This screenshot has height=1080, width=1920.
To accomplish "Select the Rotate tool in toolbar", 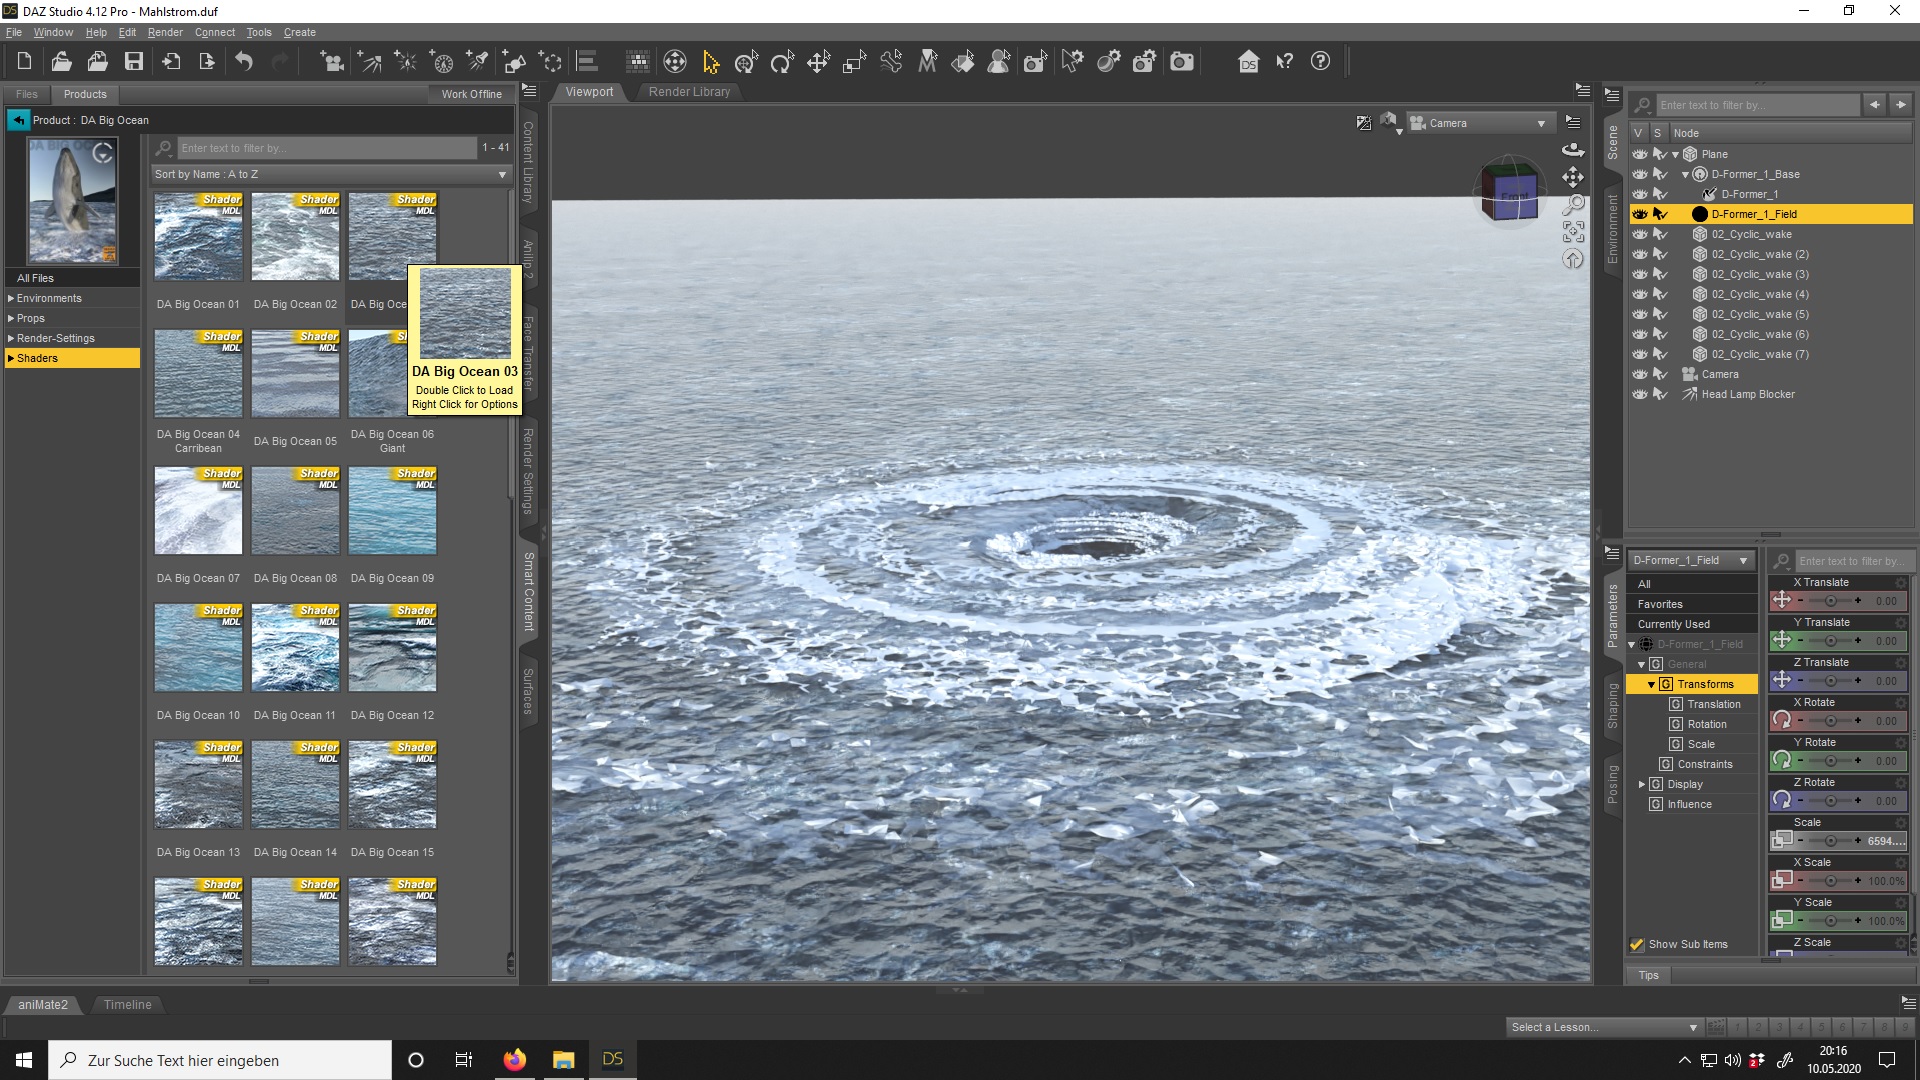I will point(782,62).
